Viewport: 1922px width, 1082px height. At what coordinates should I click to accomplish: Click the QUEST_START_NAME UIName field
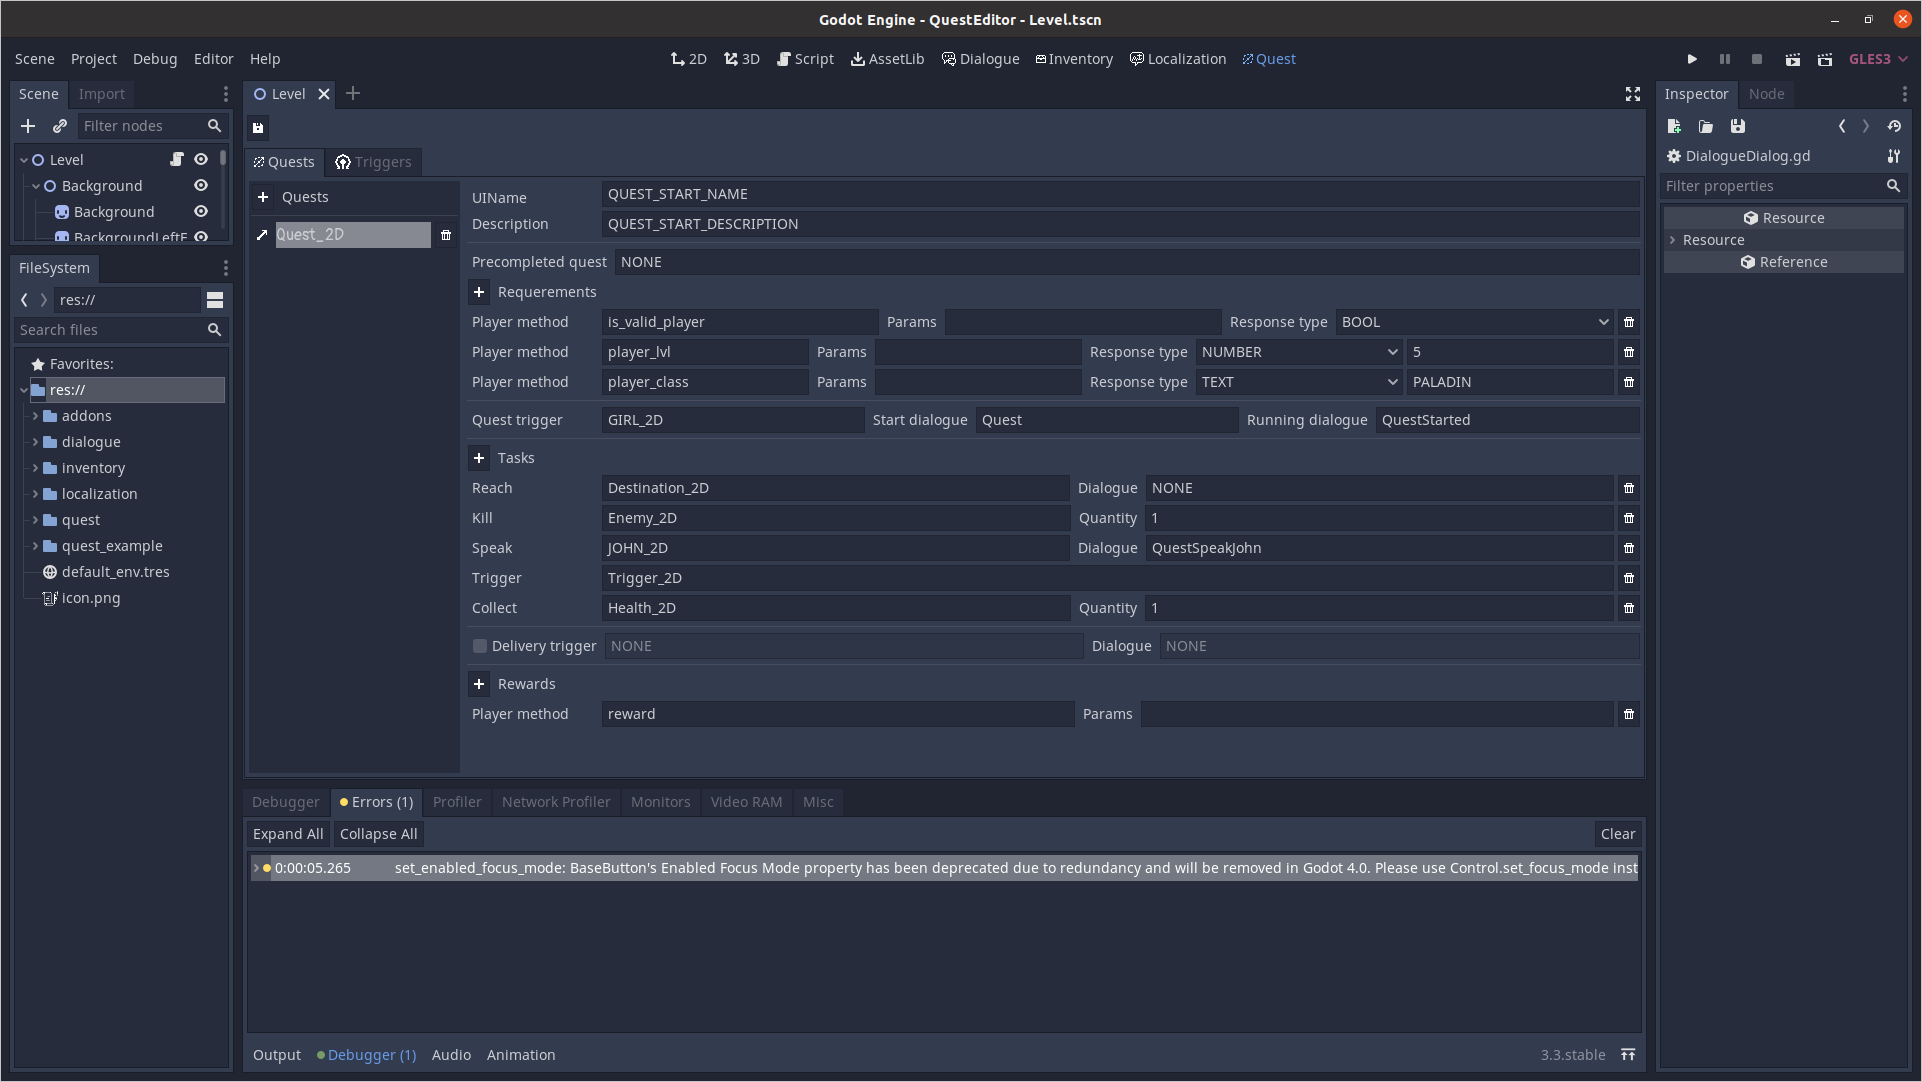tap(1120, 194)
